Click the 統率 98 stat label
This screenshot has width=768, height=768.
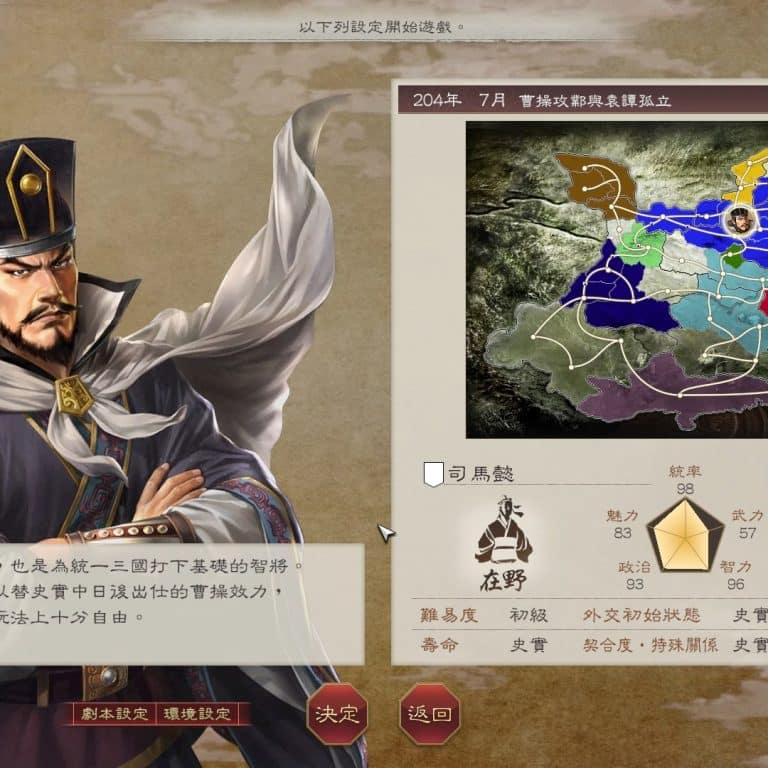(685, 480)
